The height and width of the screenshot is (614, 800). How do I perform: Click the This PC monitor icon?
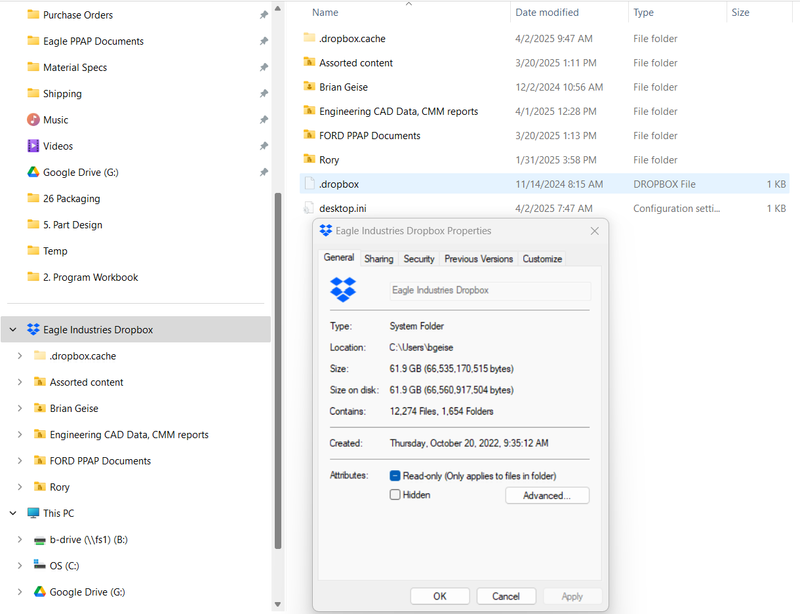tap(33, 513)
